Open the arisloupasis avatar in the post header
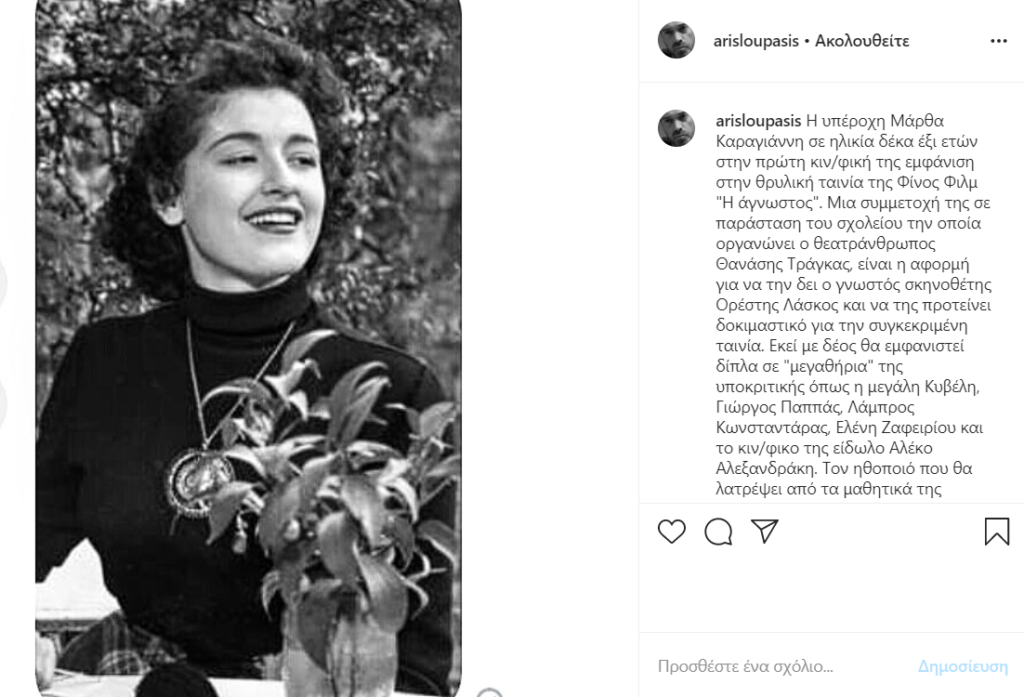 point(677,40)
